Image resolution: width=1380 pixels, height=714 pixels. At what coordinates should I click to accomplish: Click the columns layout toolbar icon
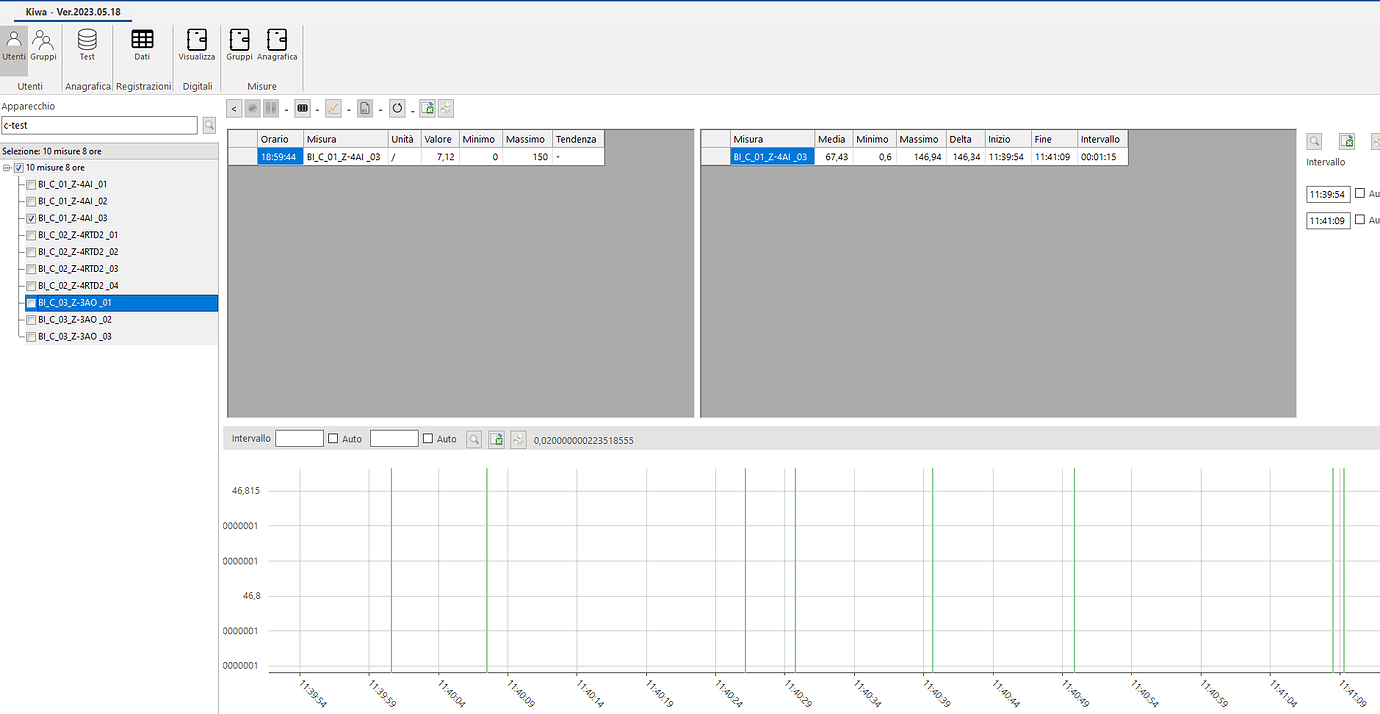coord(269,108)
